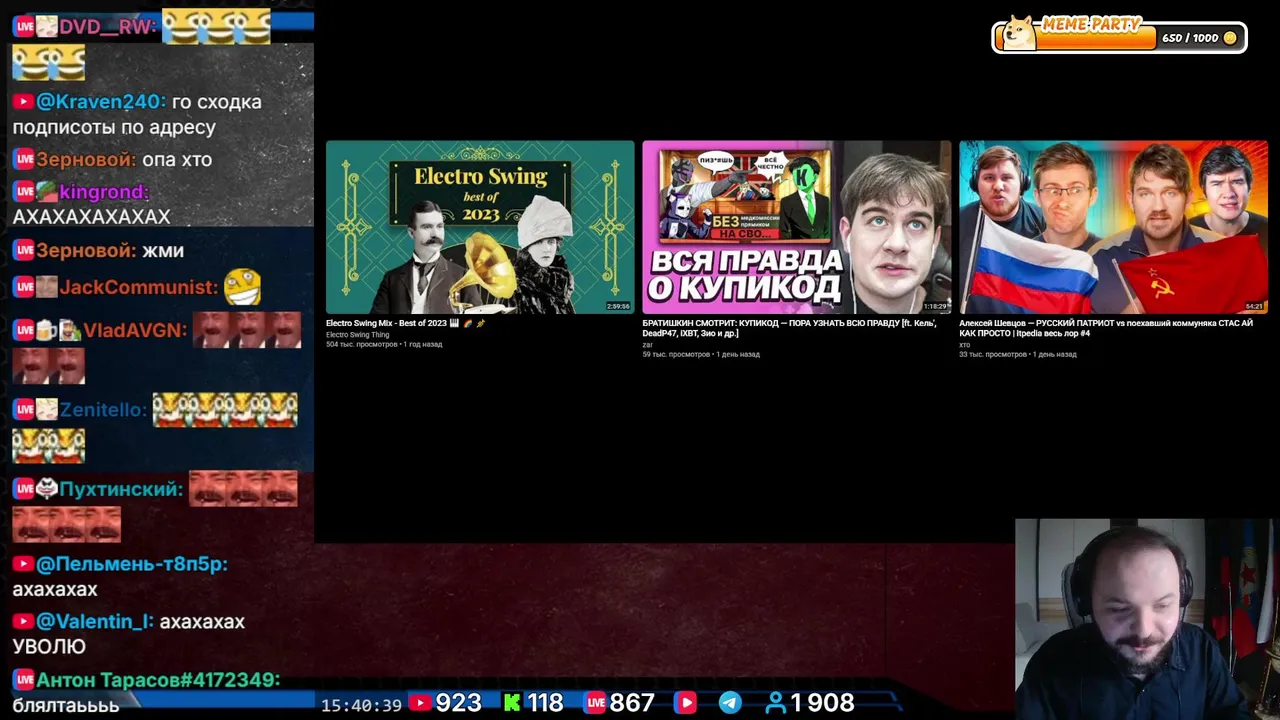Open the 'Electro Swing Mix - Best of 2023' title
Viewport: 1280px width, 720px height.
[x=405, y=323]
